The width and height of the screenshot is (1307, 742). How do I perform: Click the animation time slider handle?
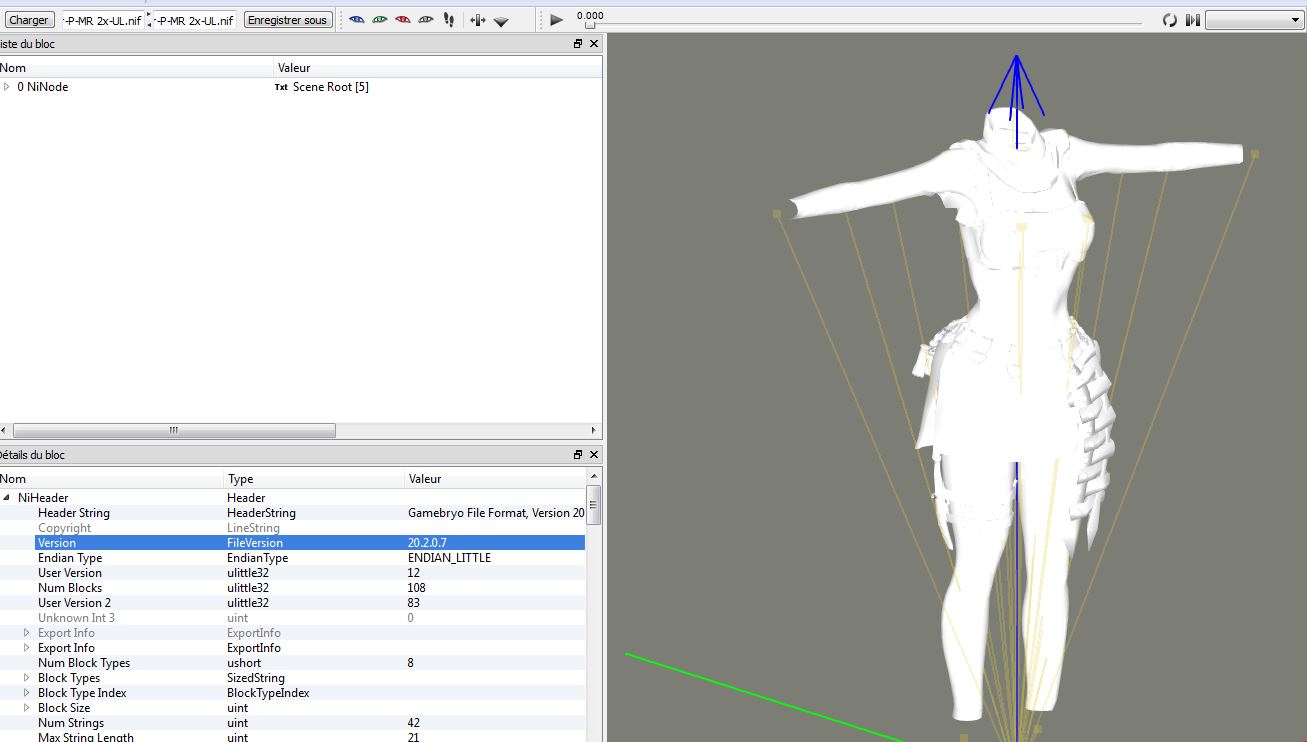pos(590,24)
